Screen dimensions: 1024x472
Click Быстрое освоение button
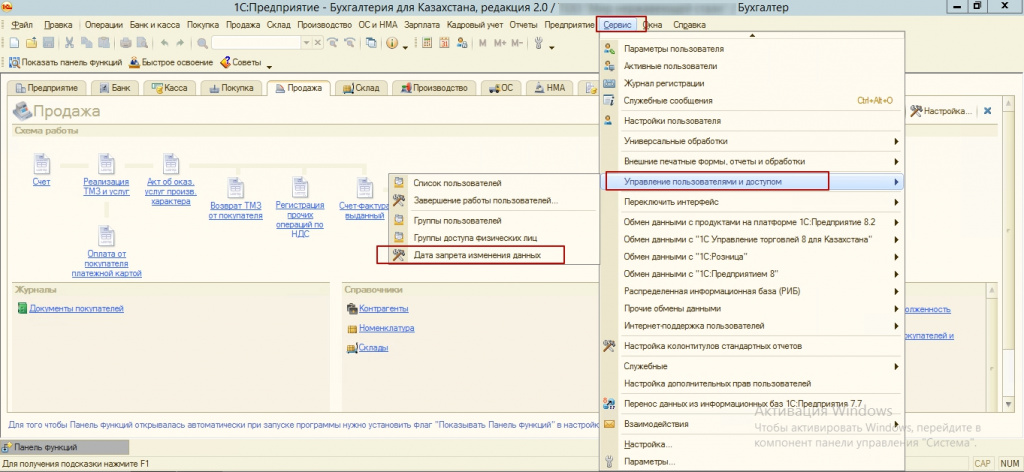[x=171, y=63]
